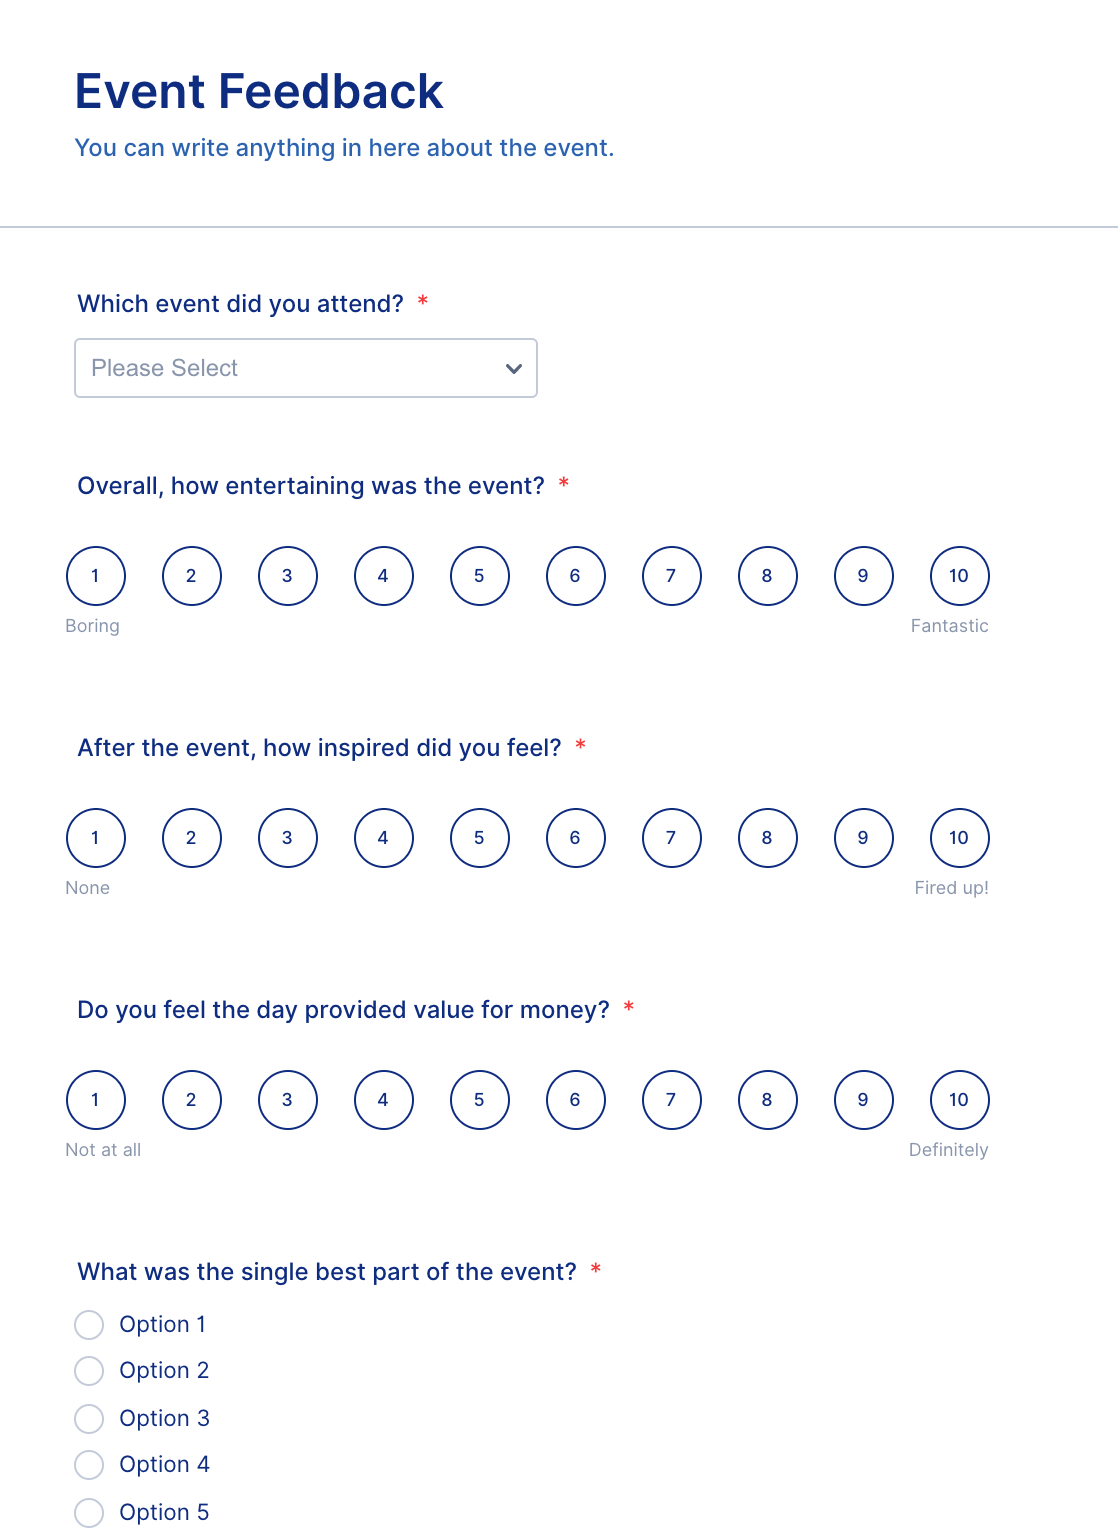Select Option 4 radio button

tap(89, 1465)
